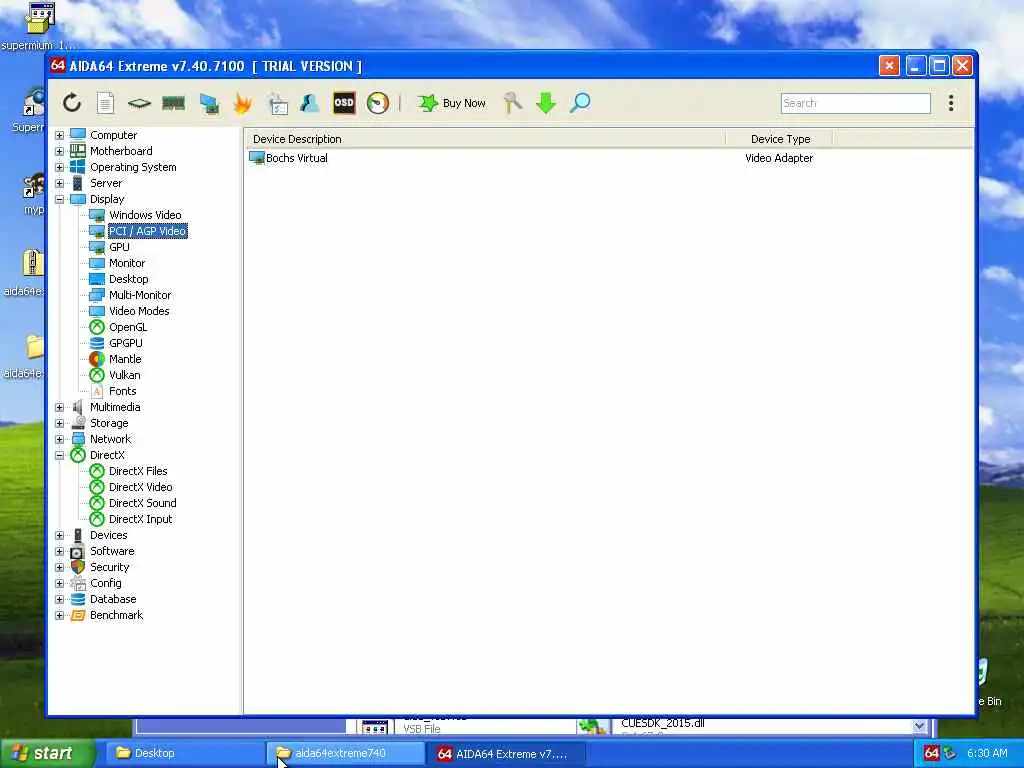Open the SensorPanel gauge icon
Image resolution: width=1024 pixels, height=768 pixels.
377,103
